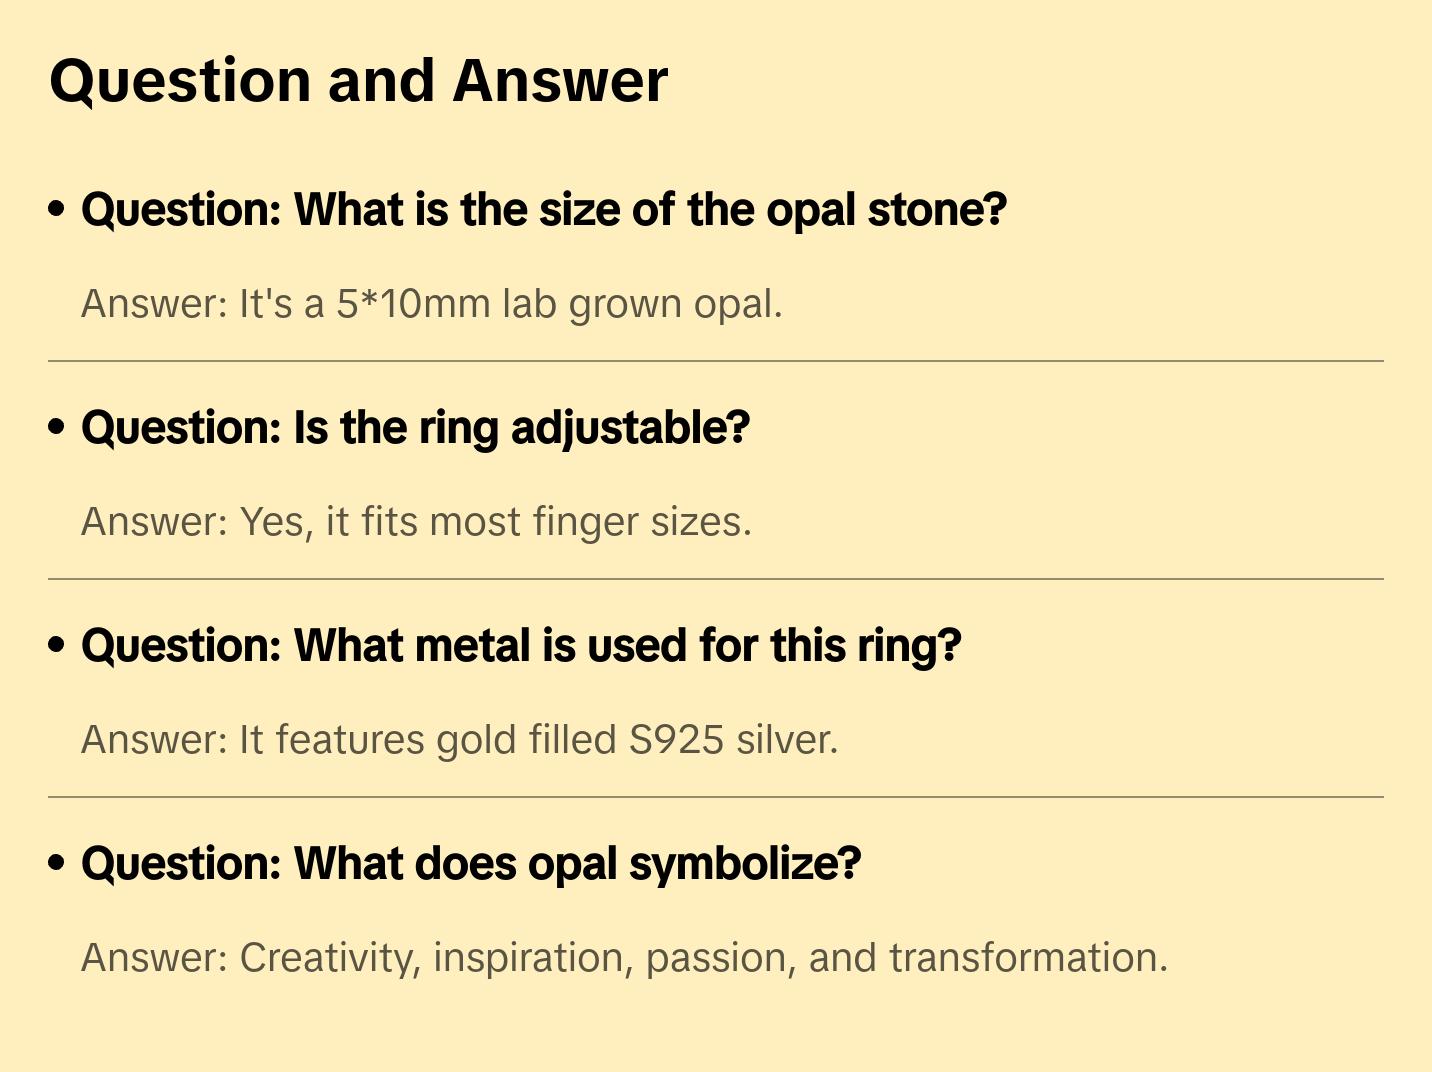Click the answer "Yes, it fits most finger sizes"
The width and height of the screenshot is (1432, 1072).
coord(416,522)
